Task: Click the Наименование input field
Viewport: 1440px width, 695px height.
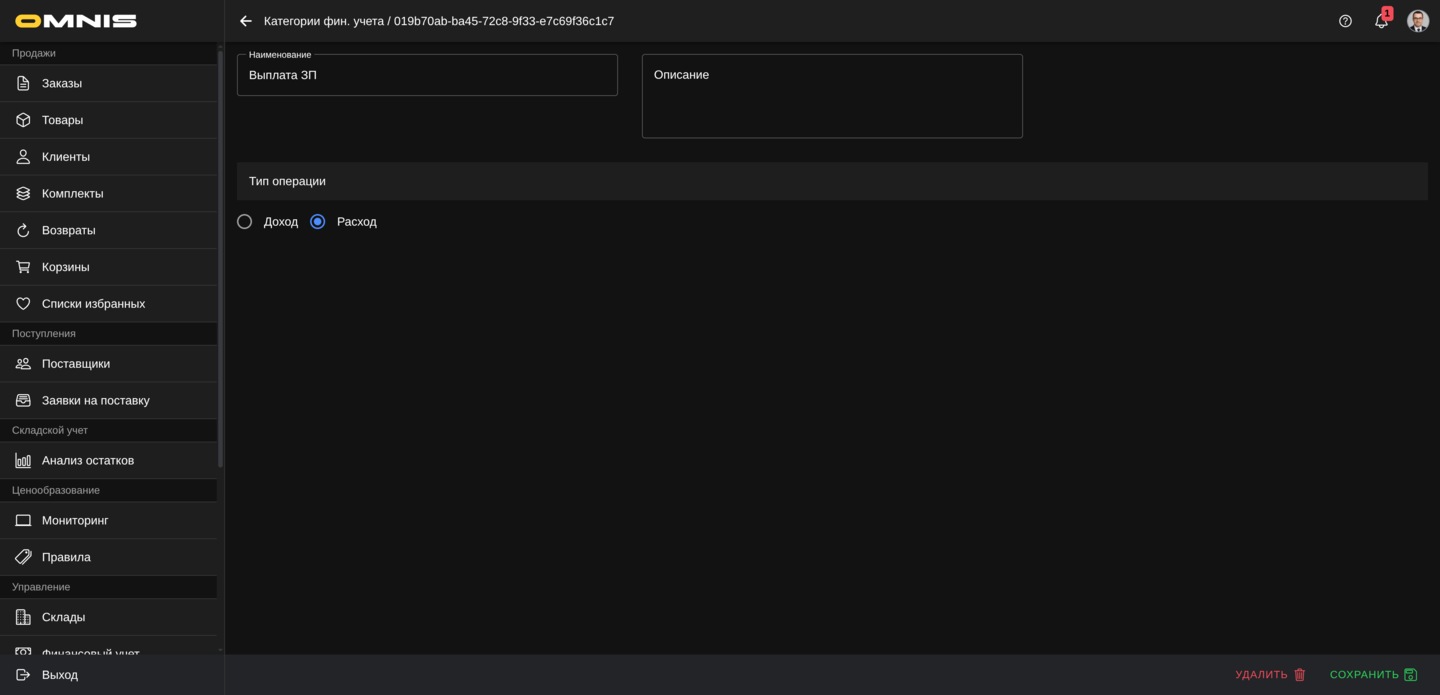Action: coord(427,75)
